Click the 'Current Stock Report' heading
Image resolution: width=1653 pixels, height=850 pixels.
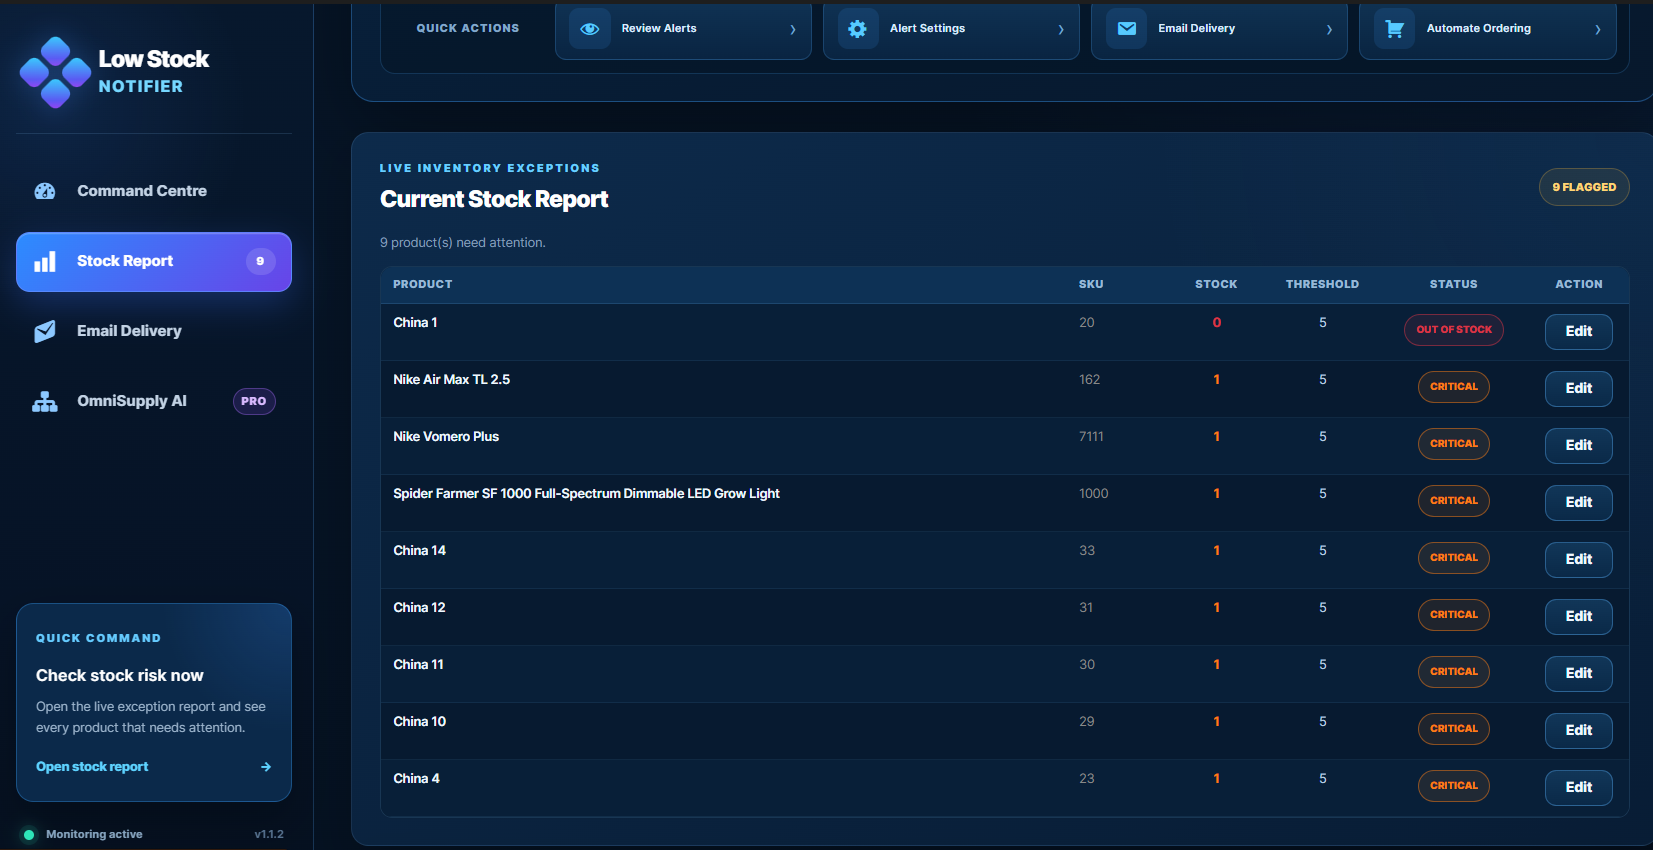pos(494,199)
